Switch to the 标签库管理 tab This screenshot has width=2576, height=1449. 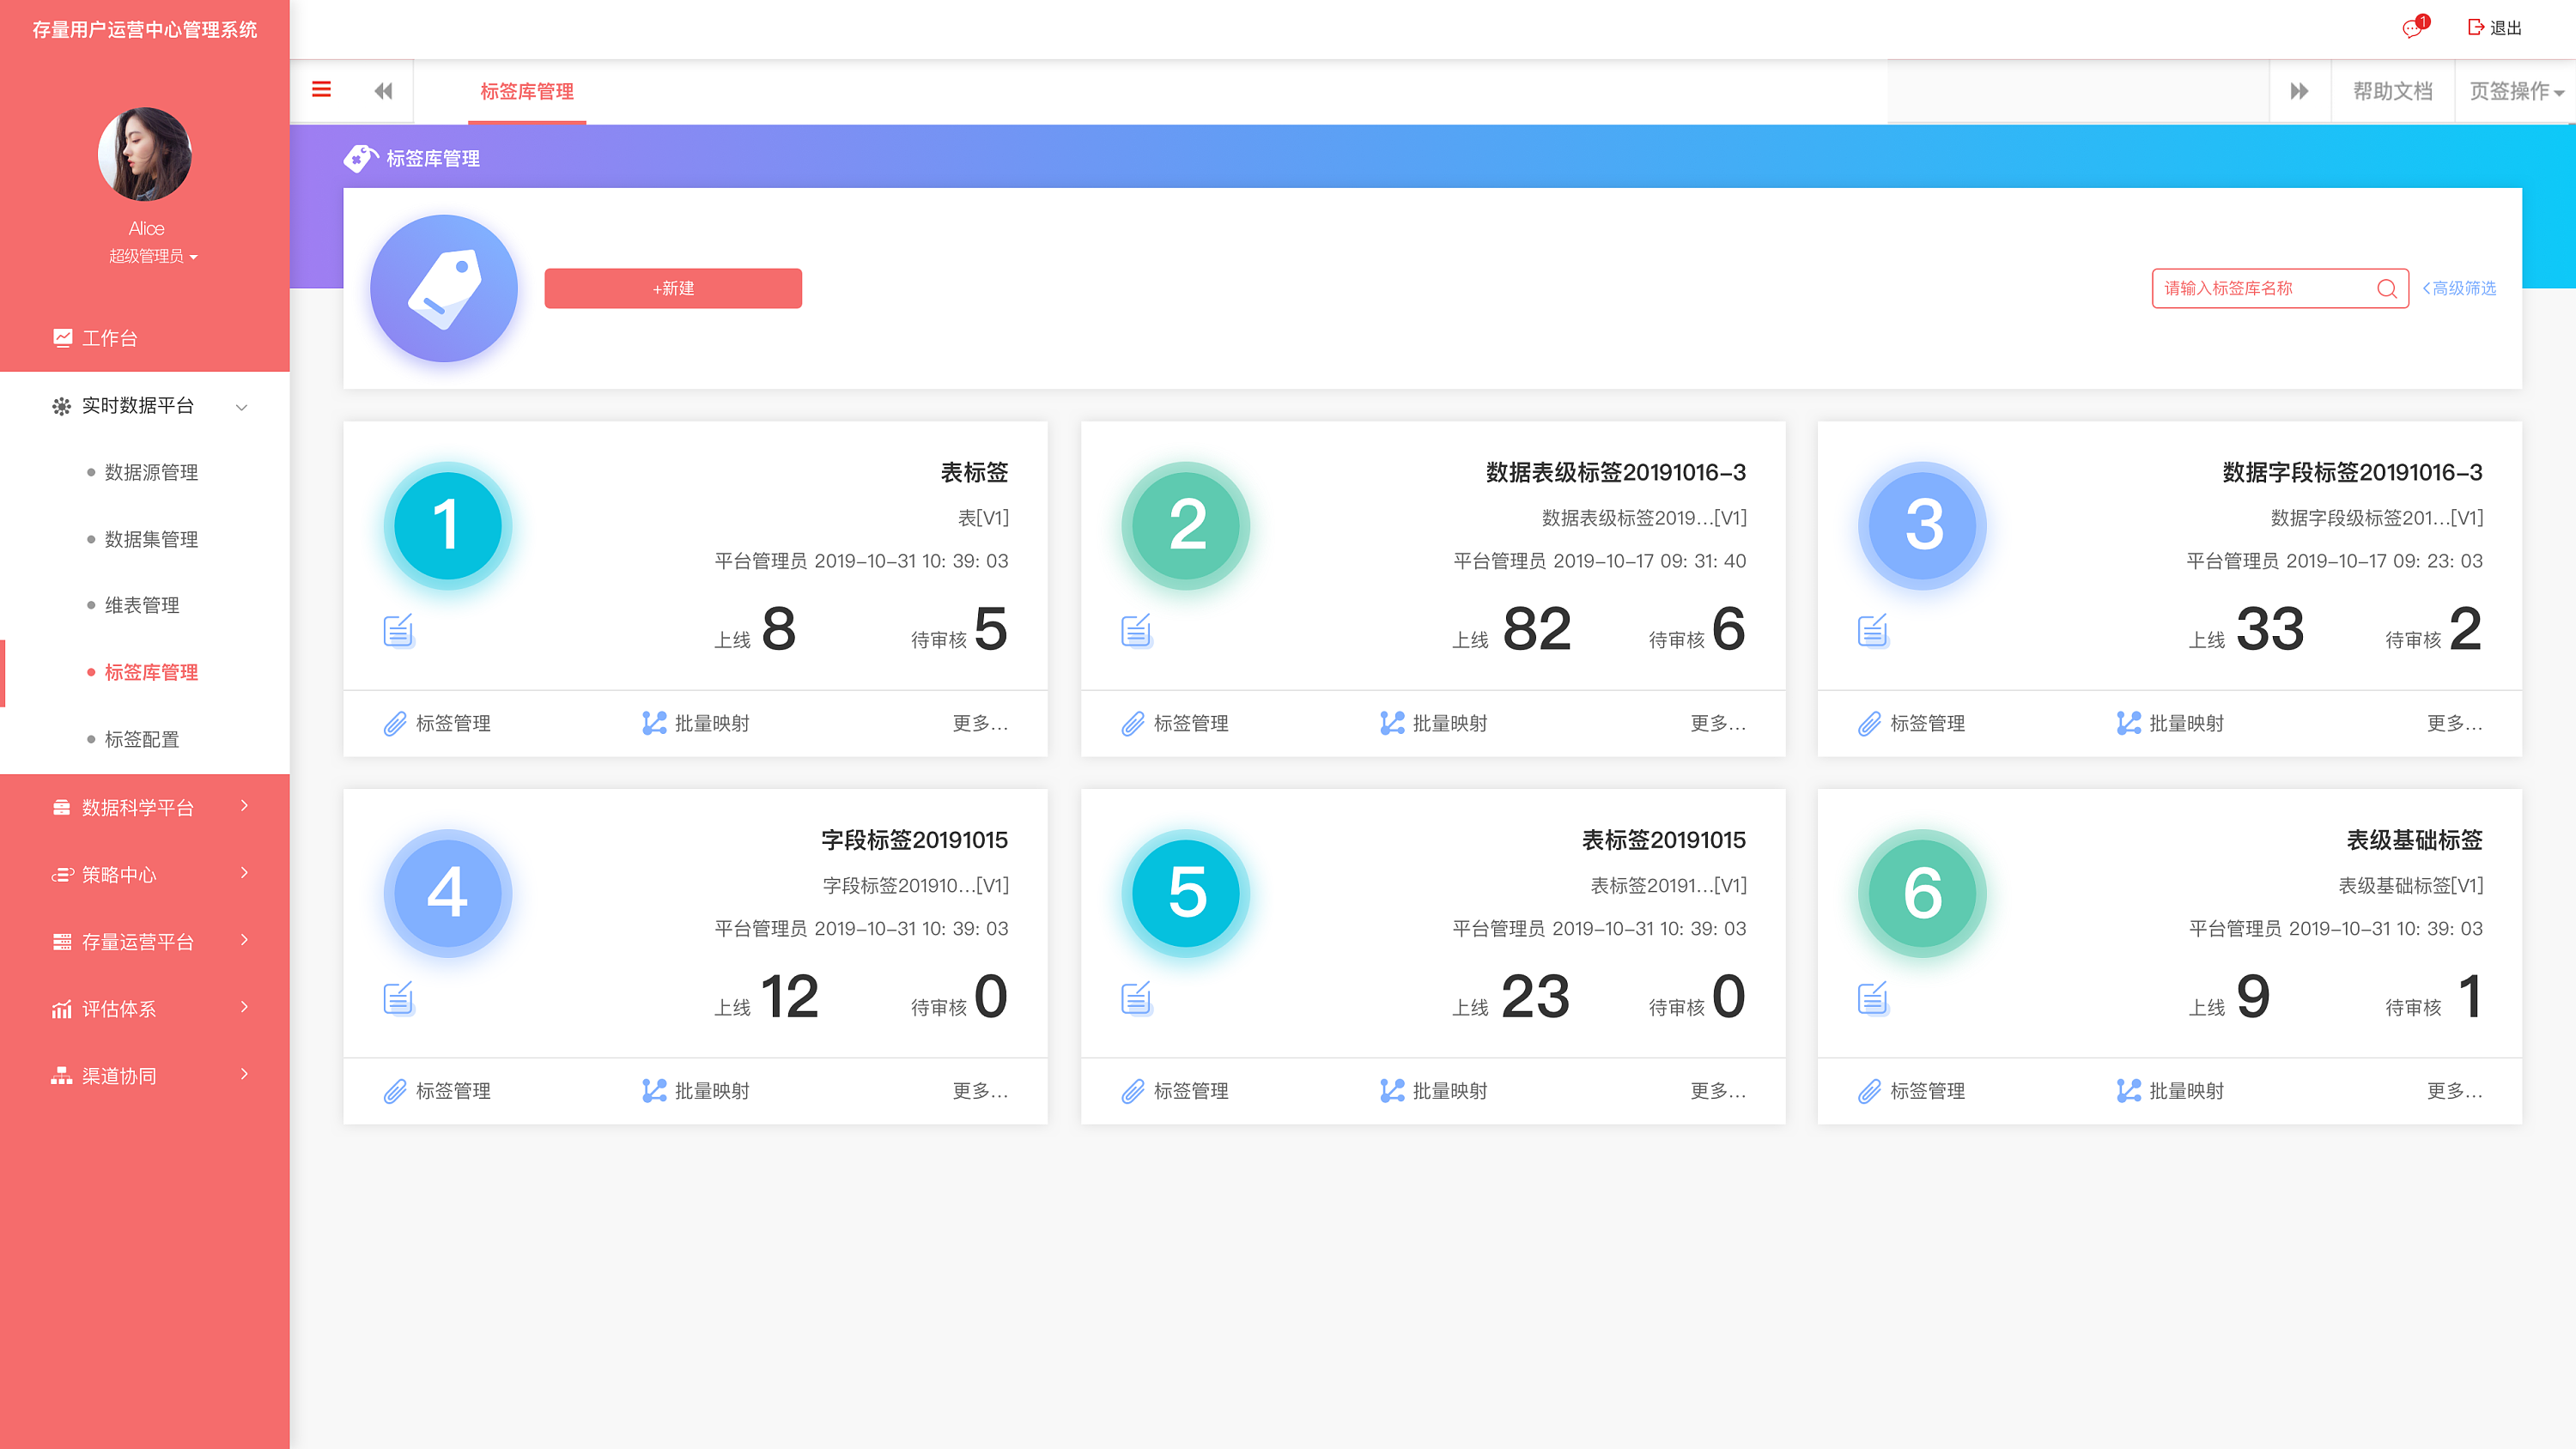coord(527,91)
